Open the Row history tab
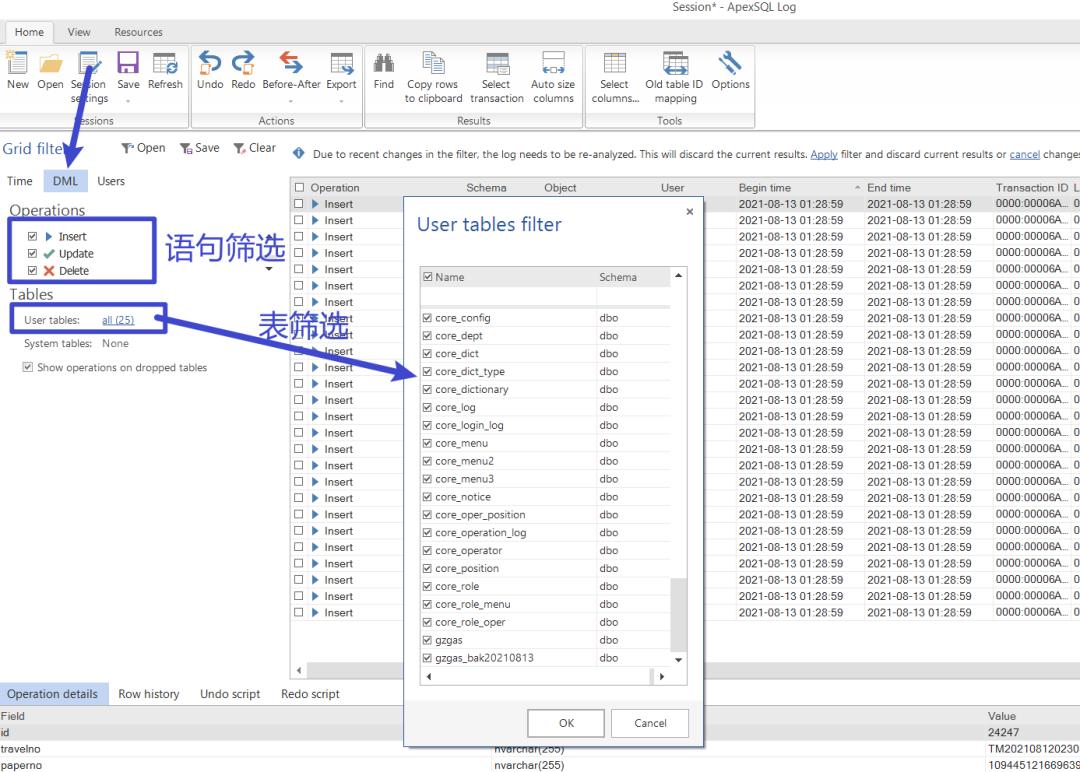The width and height of the screenshot is (1080, 772). tap(148, 693)
